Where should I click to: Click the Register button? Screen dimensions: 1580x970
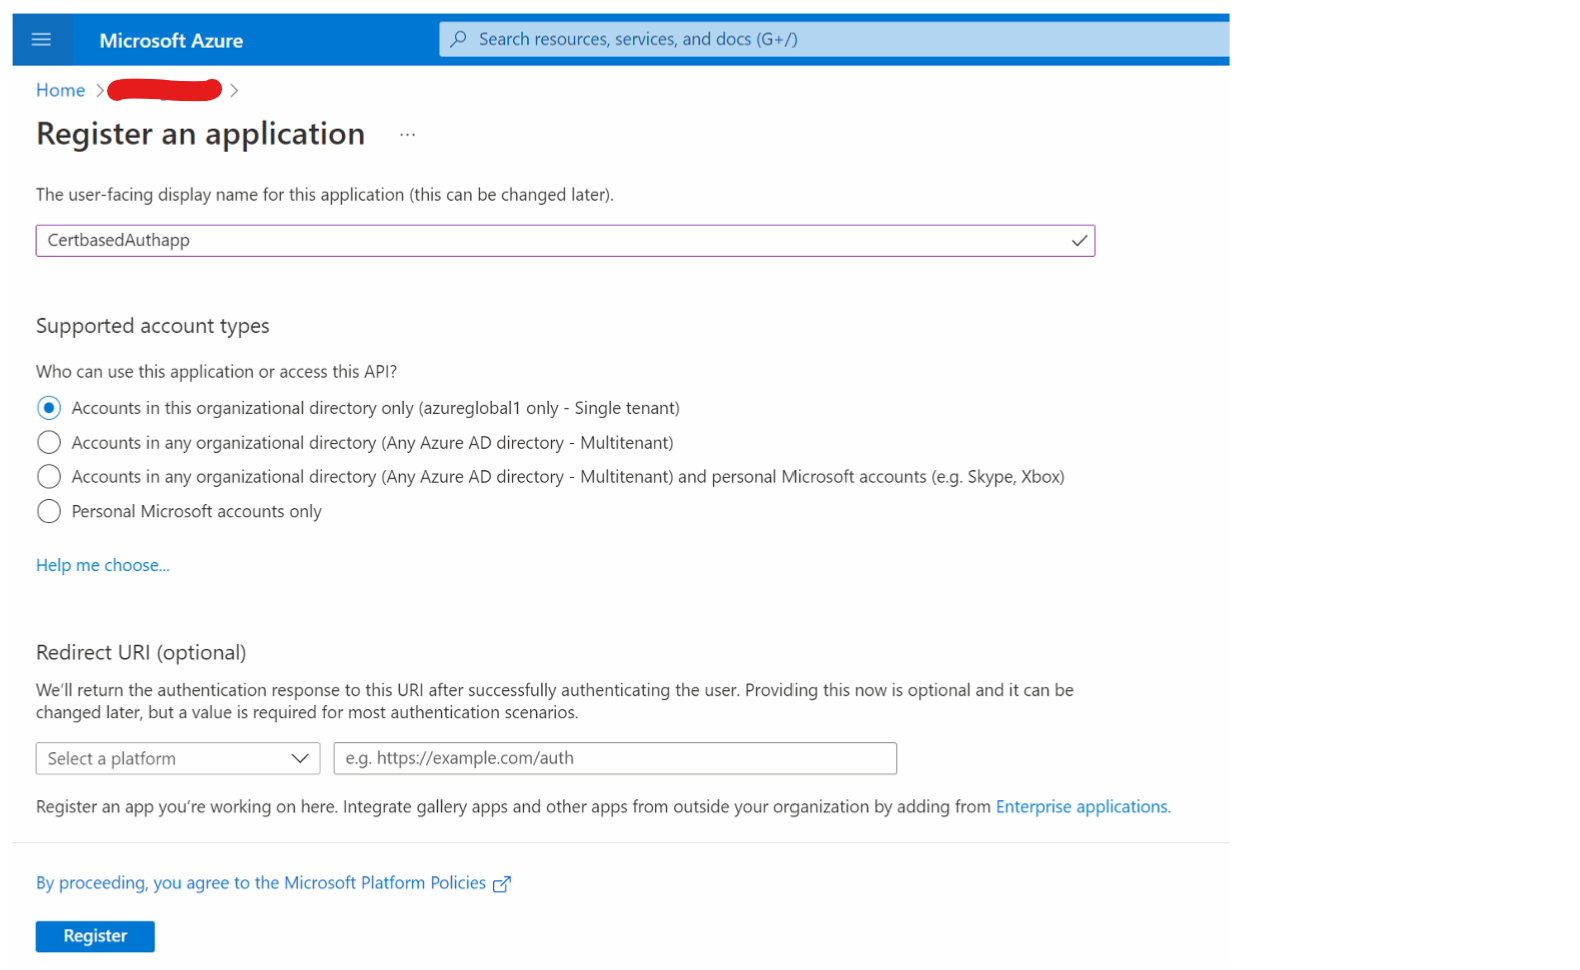[95, 937]
